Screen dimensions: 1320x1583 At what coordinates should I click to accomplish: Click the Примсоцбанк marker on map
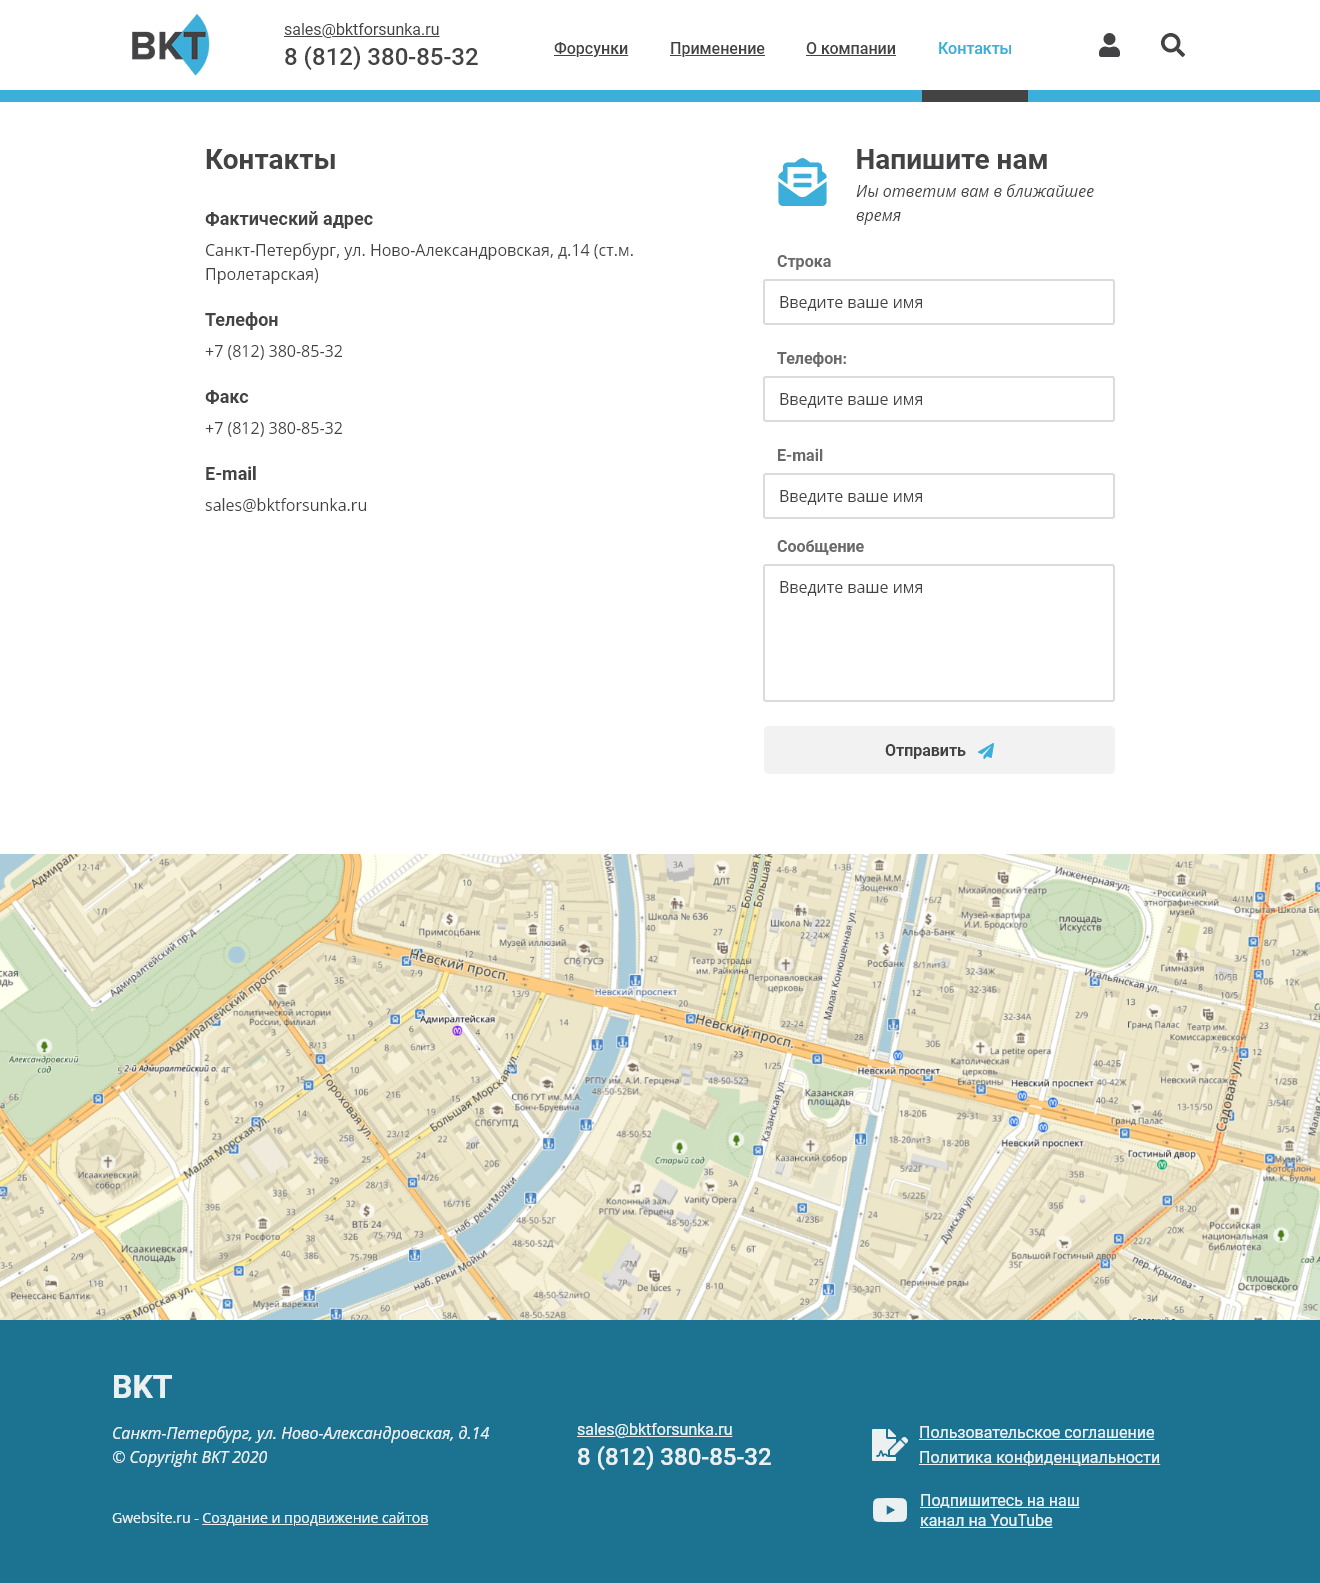449,919
